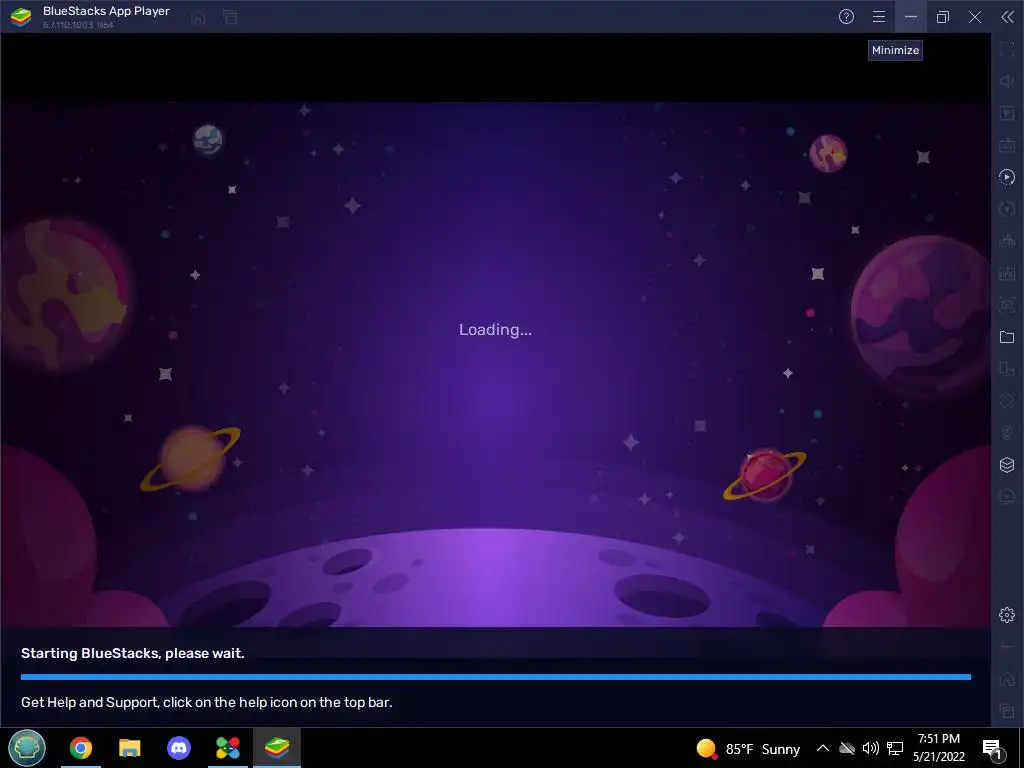1024x768 pixels.
Task: Toggle Eco mode gauge icon in the sidebar
Action: [1007, 497]
